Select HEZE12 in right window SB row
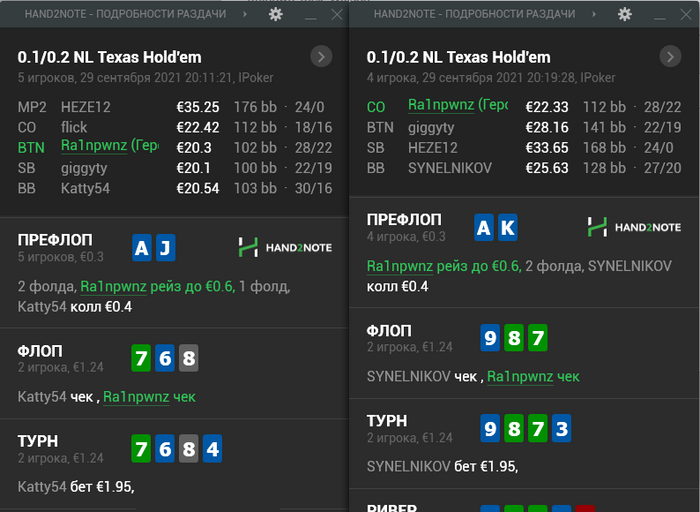This screenshot has width=700, height=512. point(433,148)
